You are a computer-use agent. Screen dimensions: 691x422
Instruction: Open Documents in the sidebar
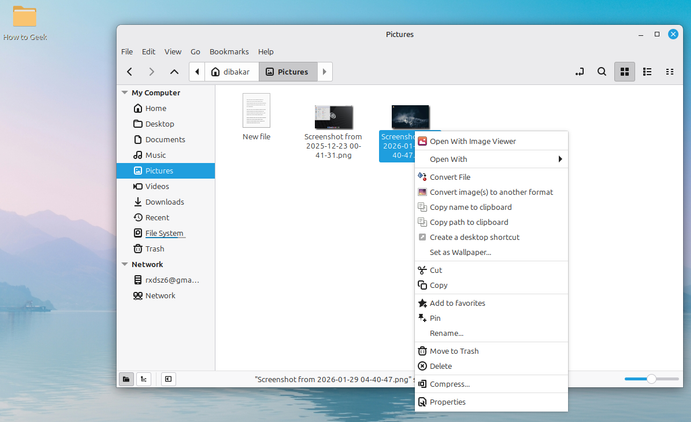click(166, 140)
